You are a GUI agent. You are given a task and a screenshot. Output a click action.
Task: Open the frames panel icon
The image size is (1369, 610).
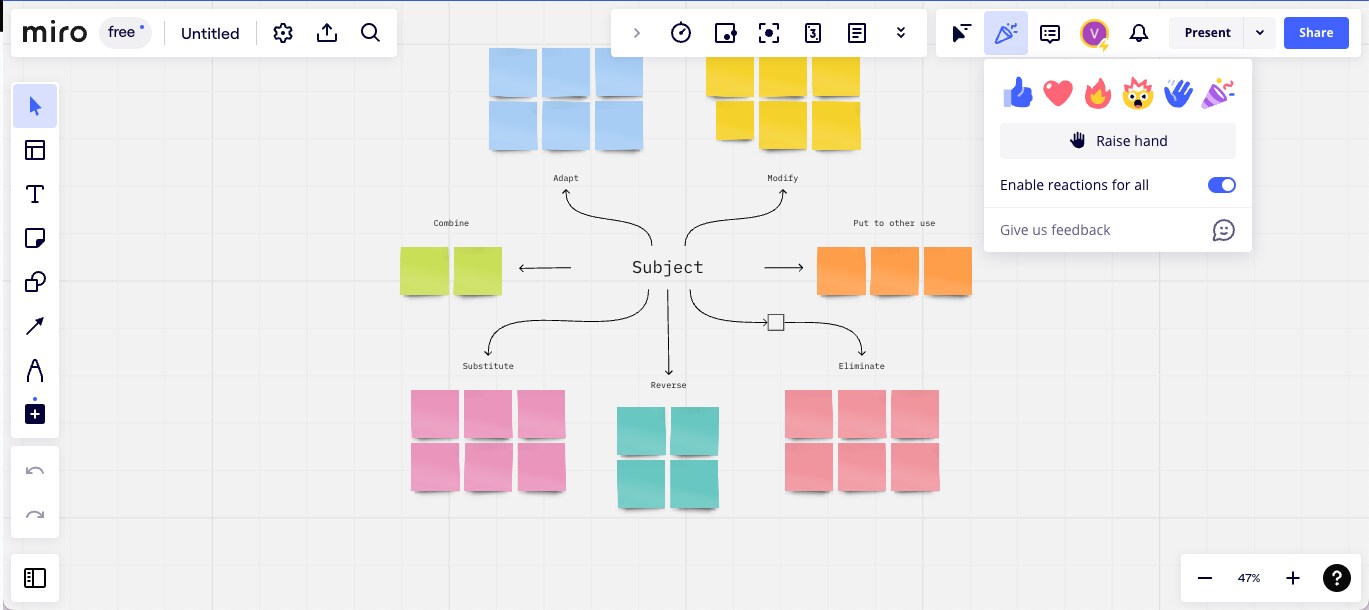35,578
